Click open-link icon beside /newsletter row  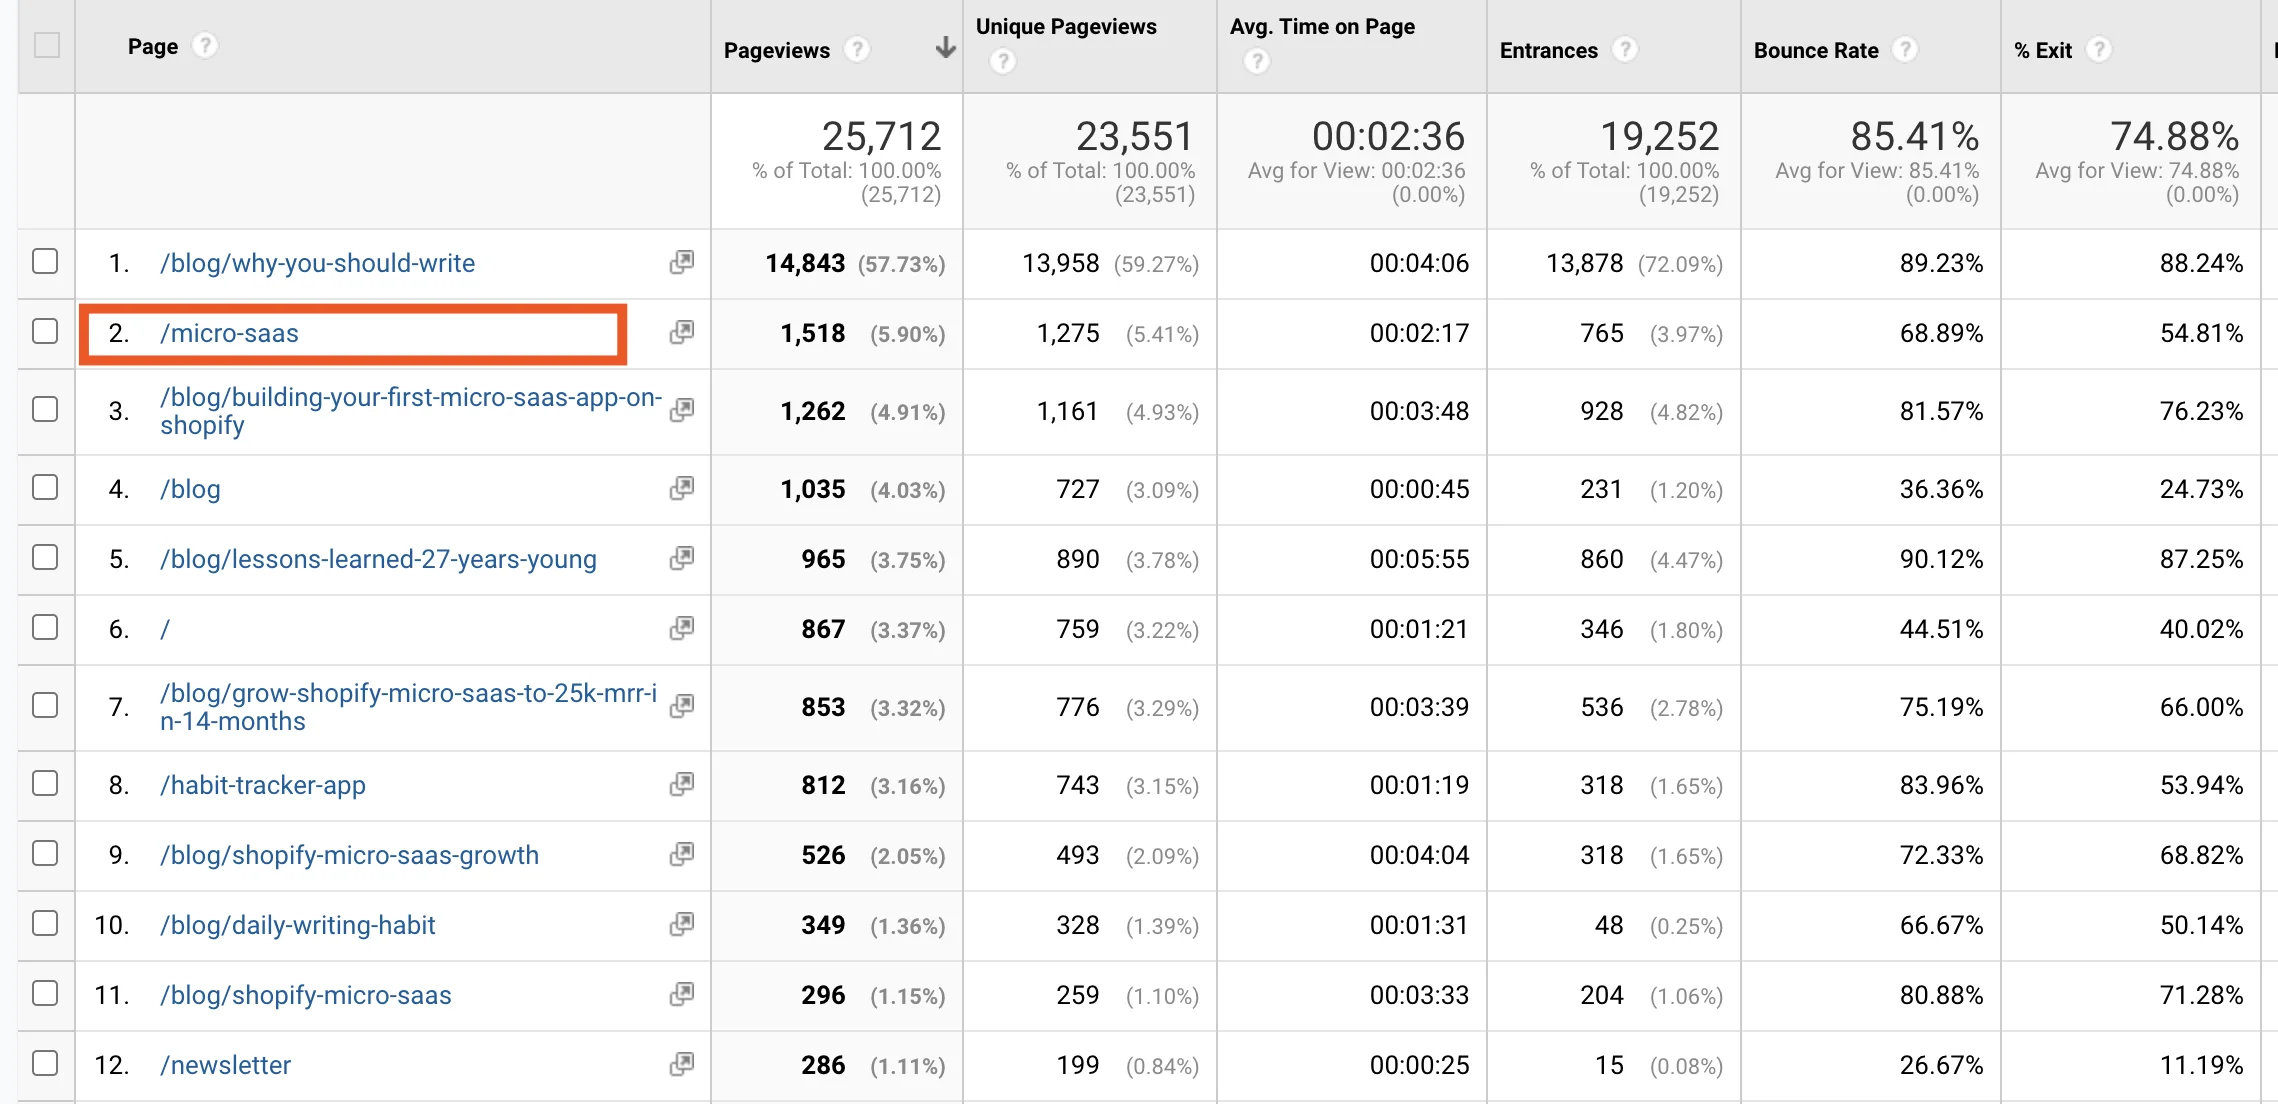click(682, 1064)
